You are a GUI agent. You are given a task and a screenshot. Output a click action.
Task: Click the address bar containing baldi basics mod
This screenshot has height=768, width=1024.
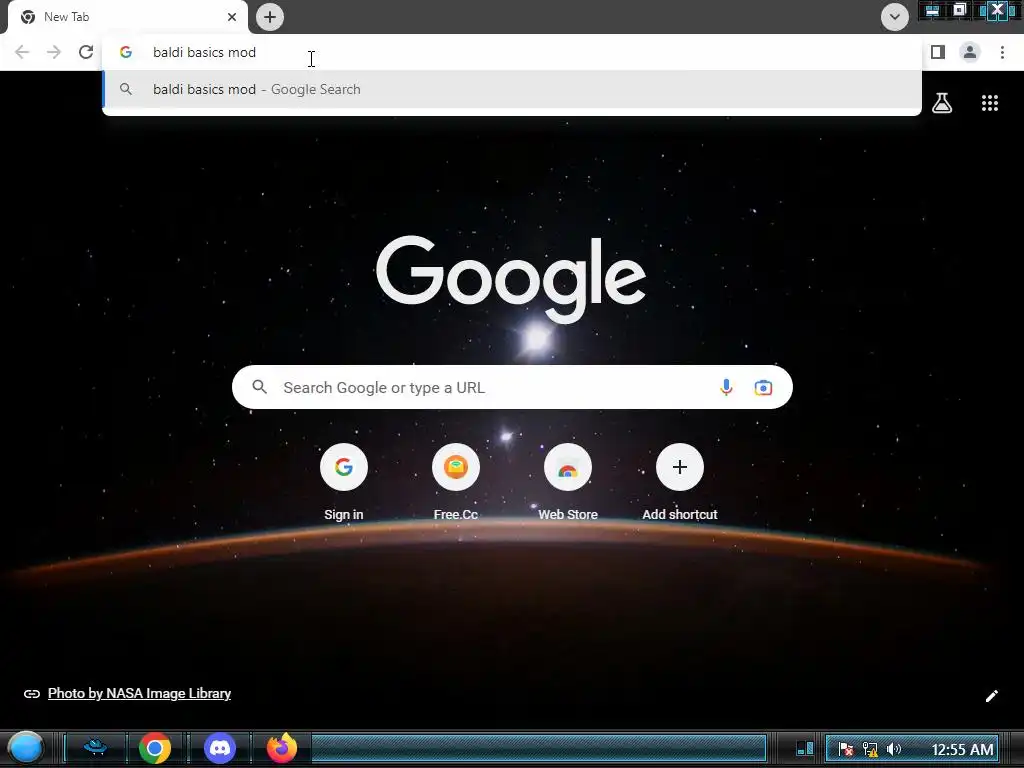tap(512, 52)
